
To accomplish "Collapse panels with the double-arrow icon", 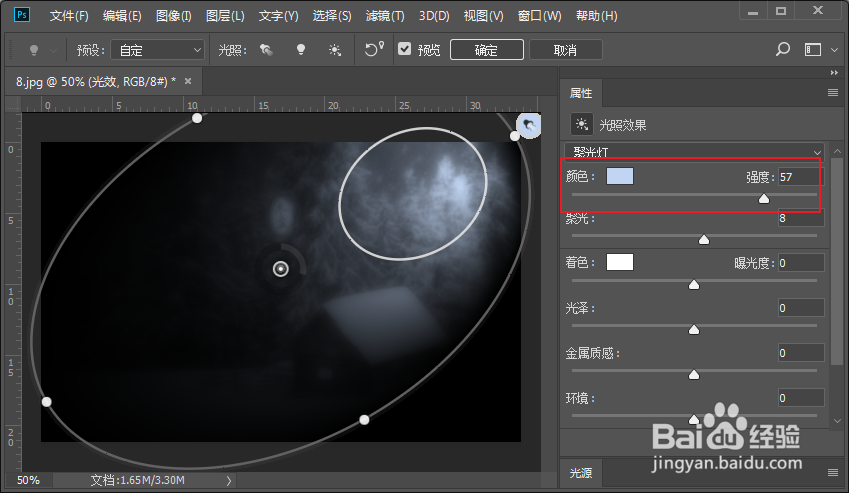I will coord(834,73).
